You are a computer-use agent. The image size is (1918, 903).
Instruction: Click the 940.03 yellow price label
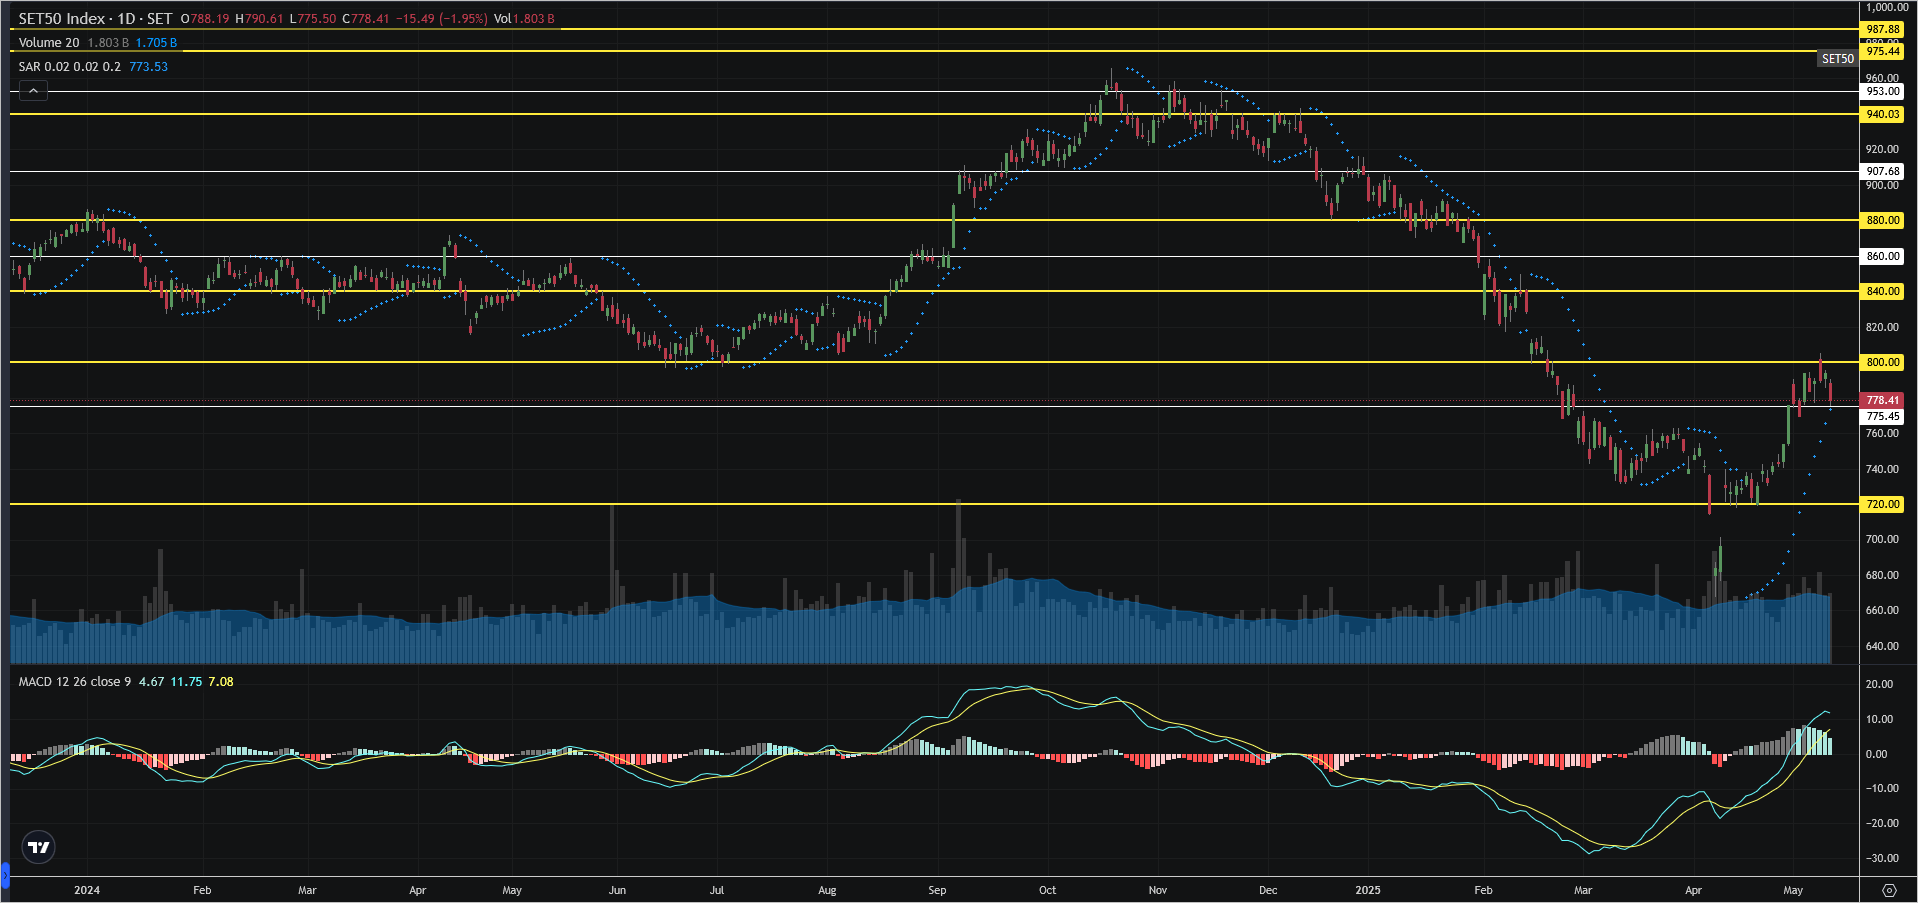click(1883, 114)
